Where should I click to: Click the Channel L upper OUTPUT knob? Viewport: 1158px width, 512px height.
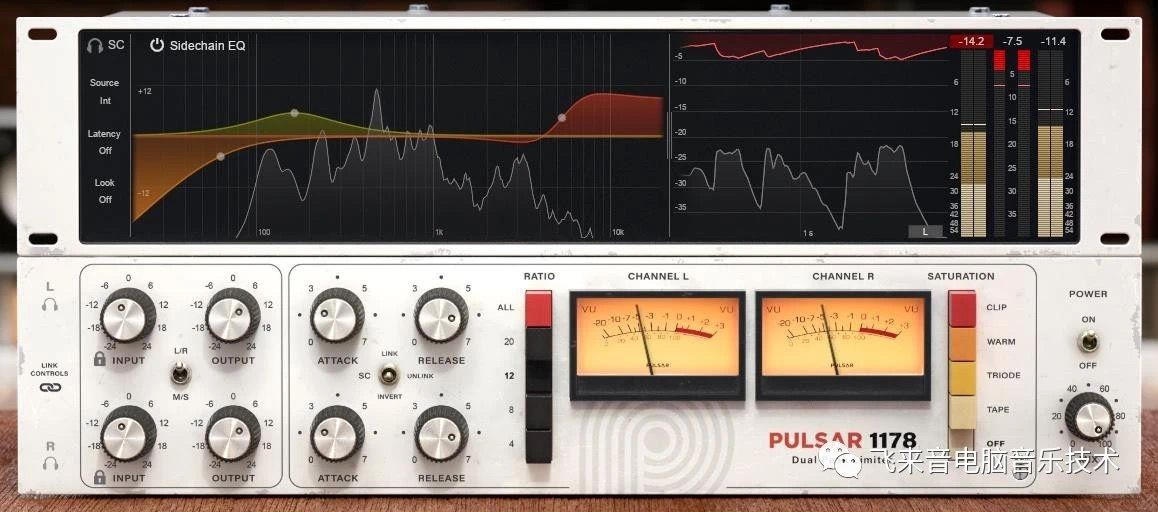click(233, 316)
